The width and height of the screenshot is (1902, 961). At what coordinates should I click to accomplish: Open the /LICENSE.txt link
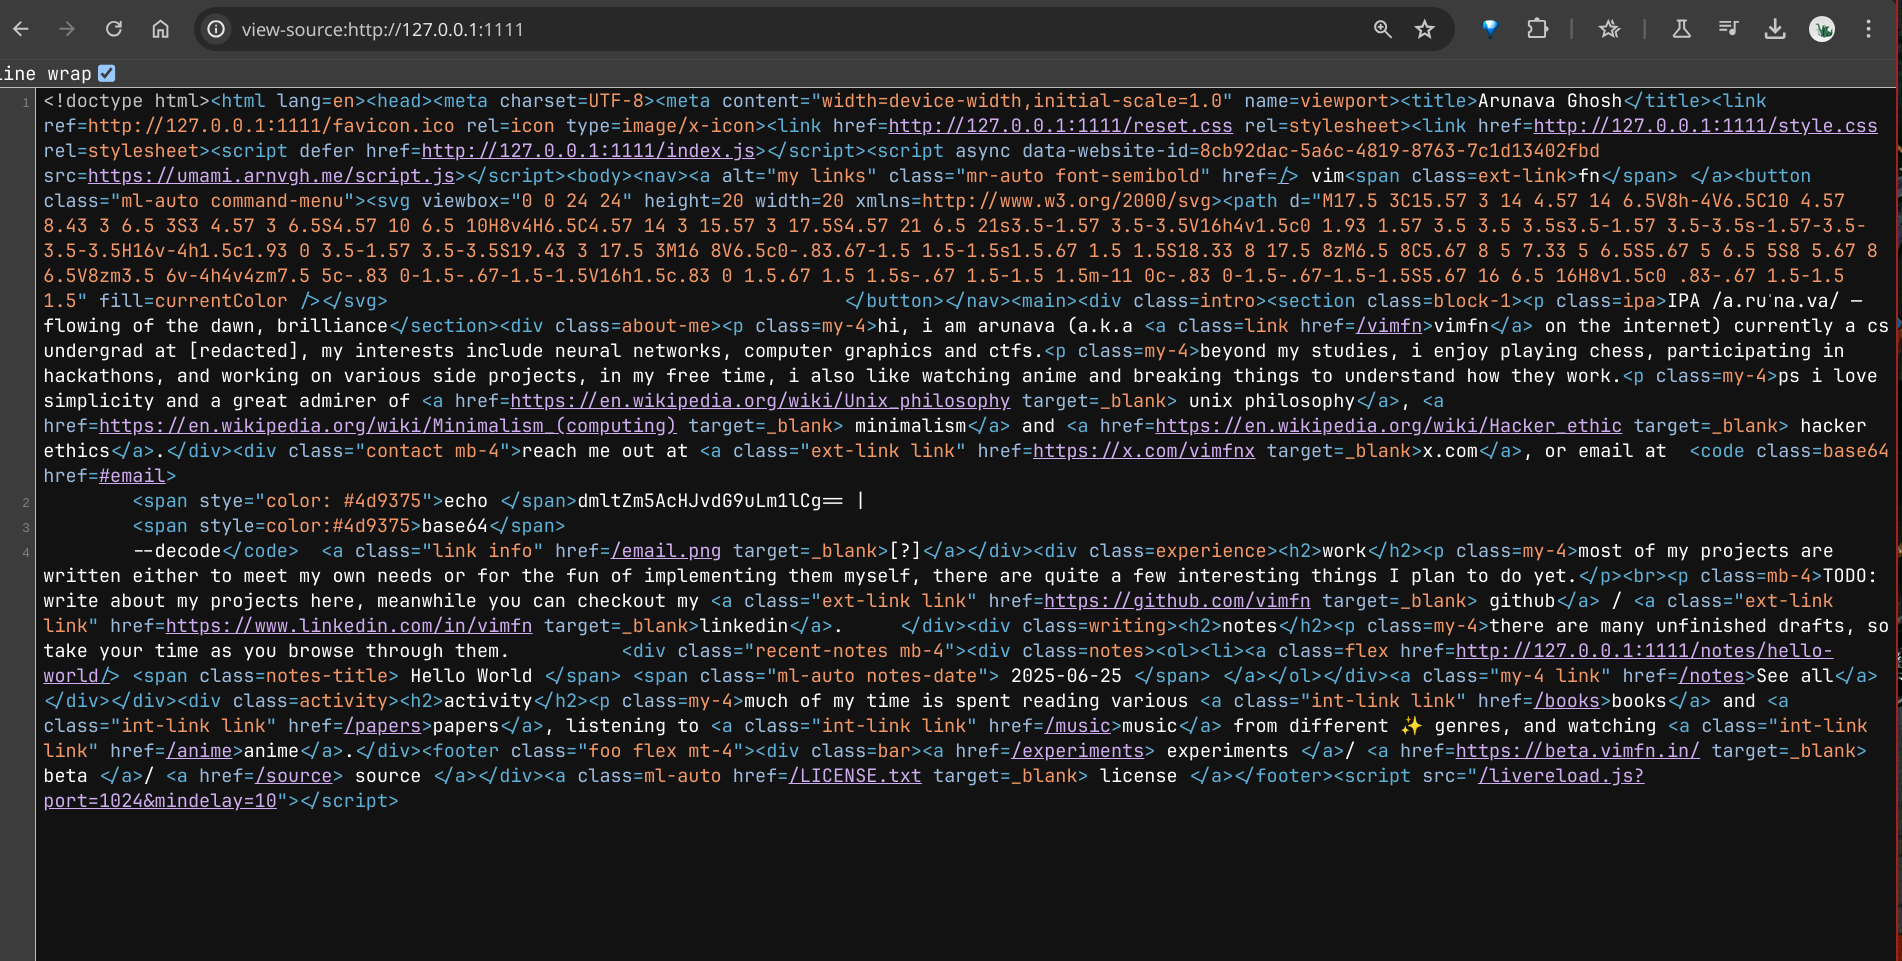855,776
